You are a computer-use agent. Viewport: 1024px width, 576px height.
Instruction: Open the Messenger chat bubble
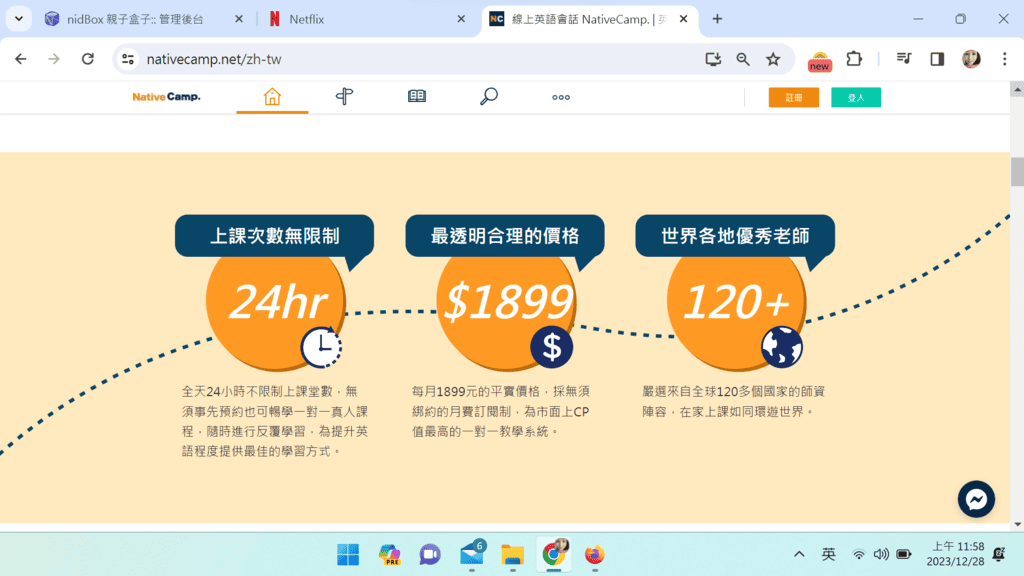[976, 500]
